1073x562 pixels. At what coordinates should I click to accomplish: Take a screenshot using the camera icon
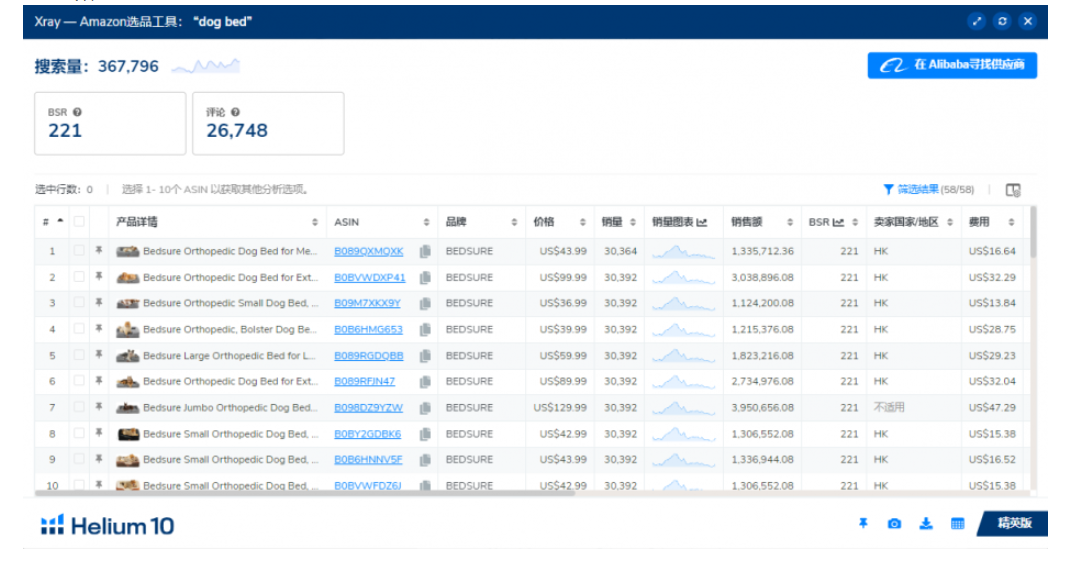click(894, 524)
